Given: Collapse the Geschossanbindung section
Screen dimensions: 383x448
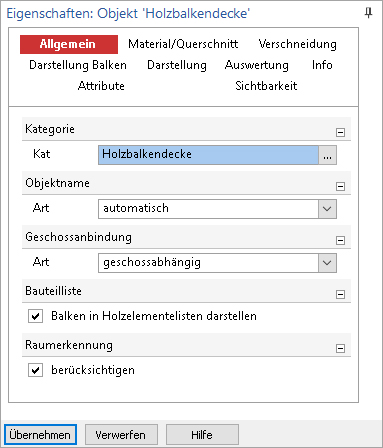Looking at the screenshot, I should tap(340, 240).
